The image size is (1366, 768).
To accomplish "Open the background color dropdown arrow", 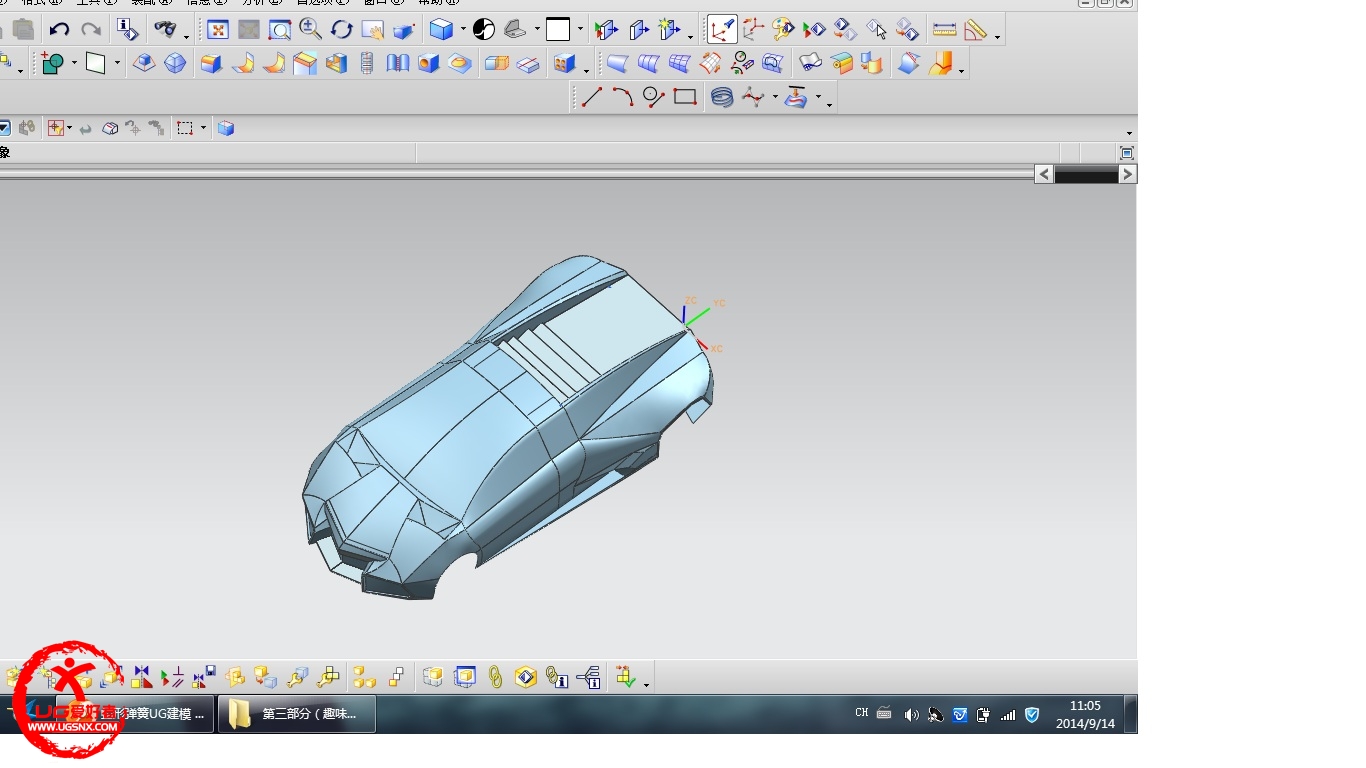I will point(580,30).
